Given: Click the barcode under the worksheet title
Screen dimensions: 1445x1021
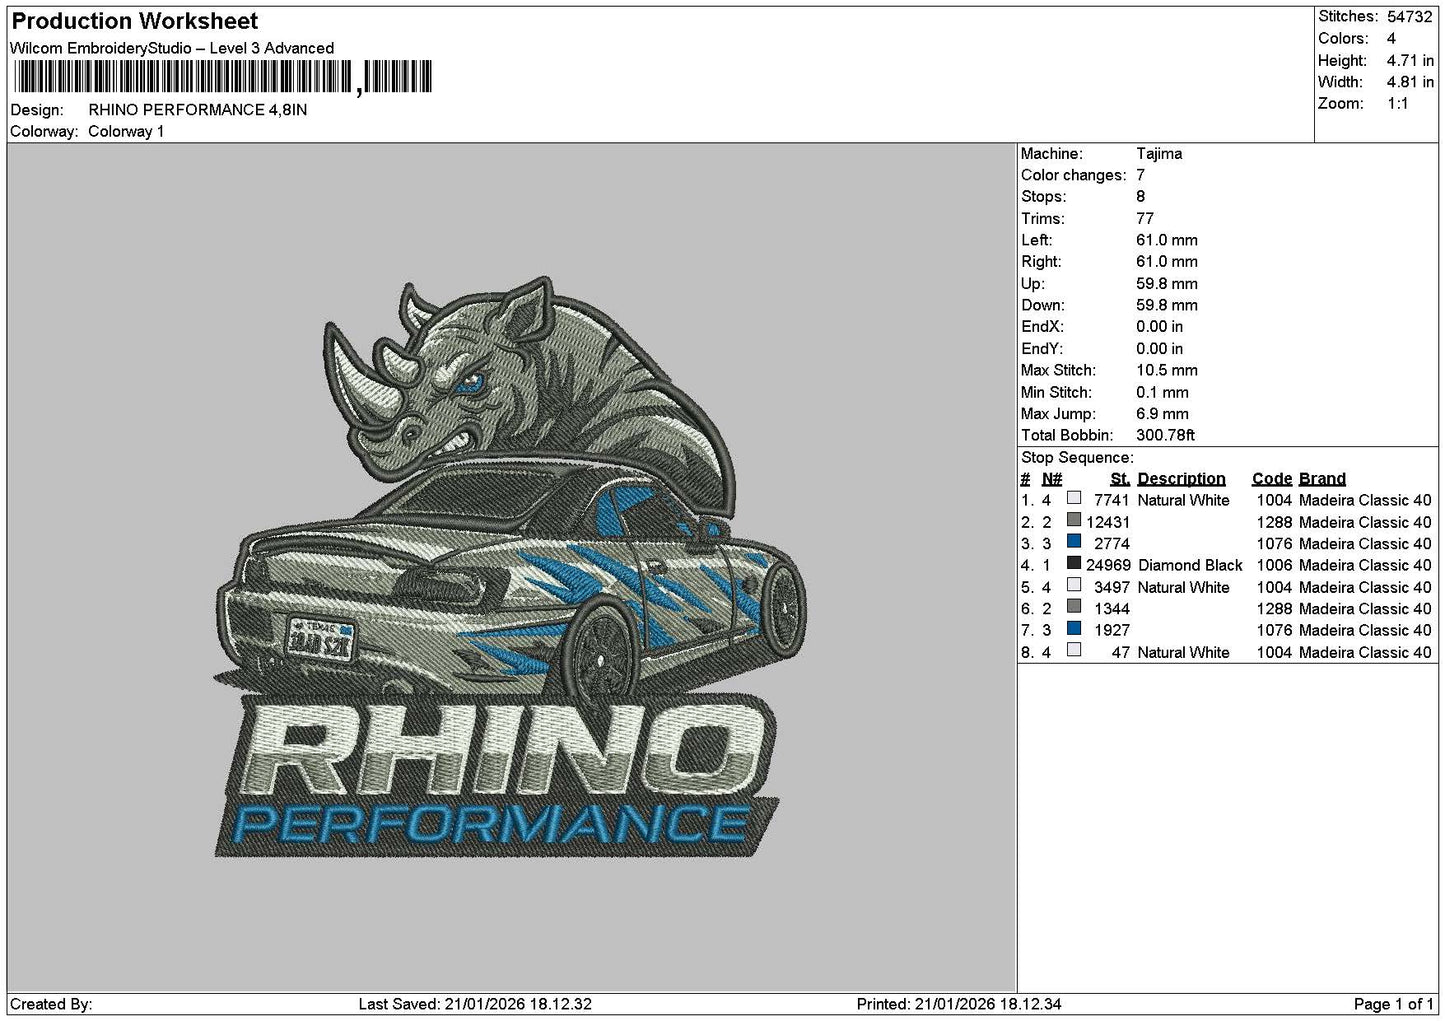Looking at the screenshot, I should pos(222,77).
